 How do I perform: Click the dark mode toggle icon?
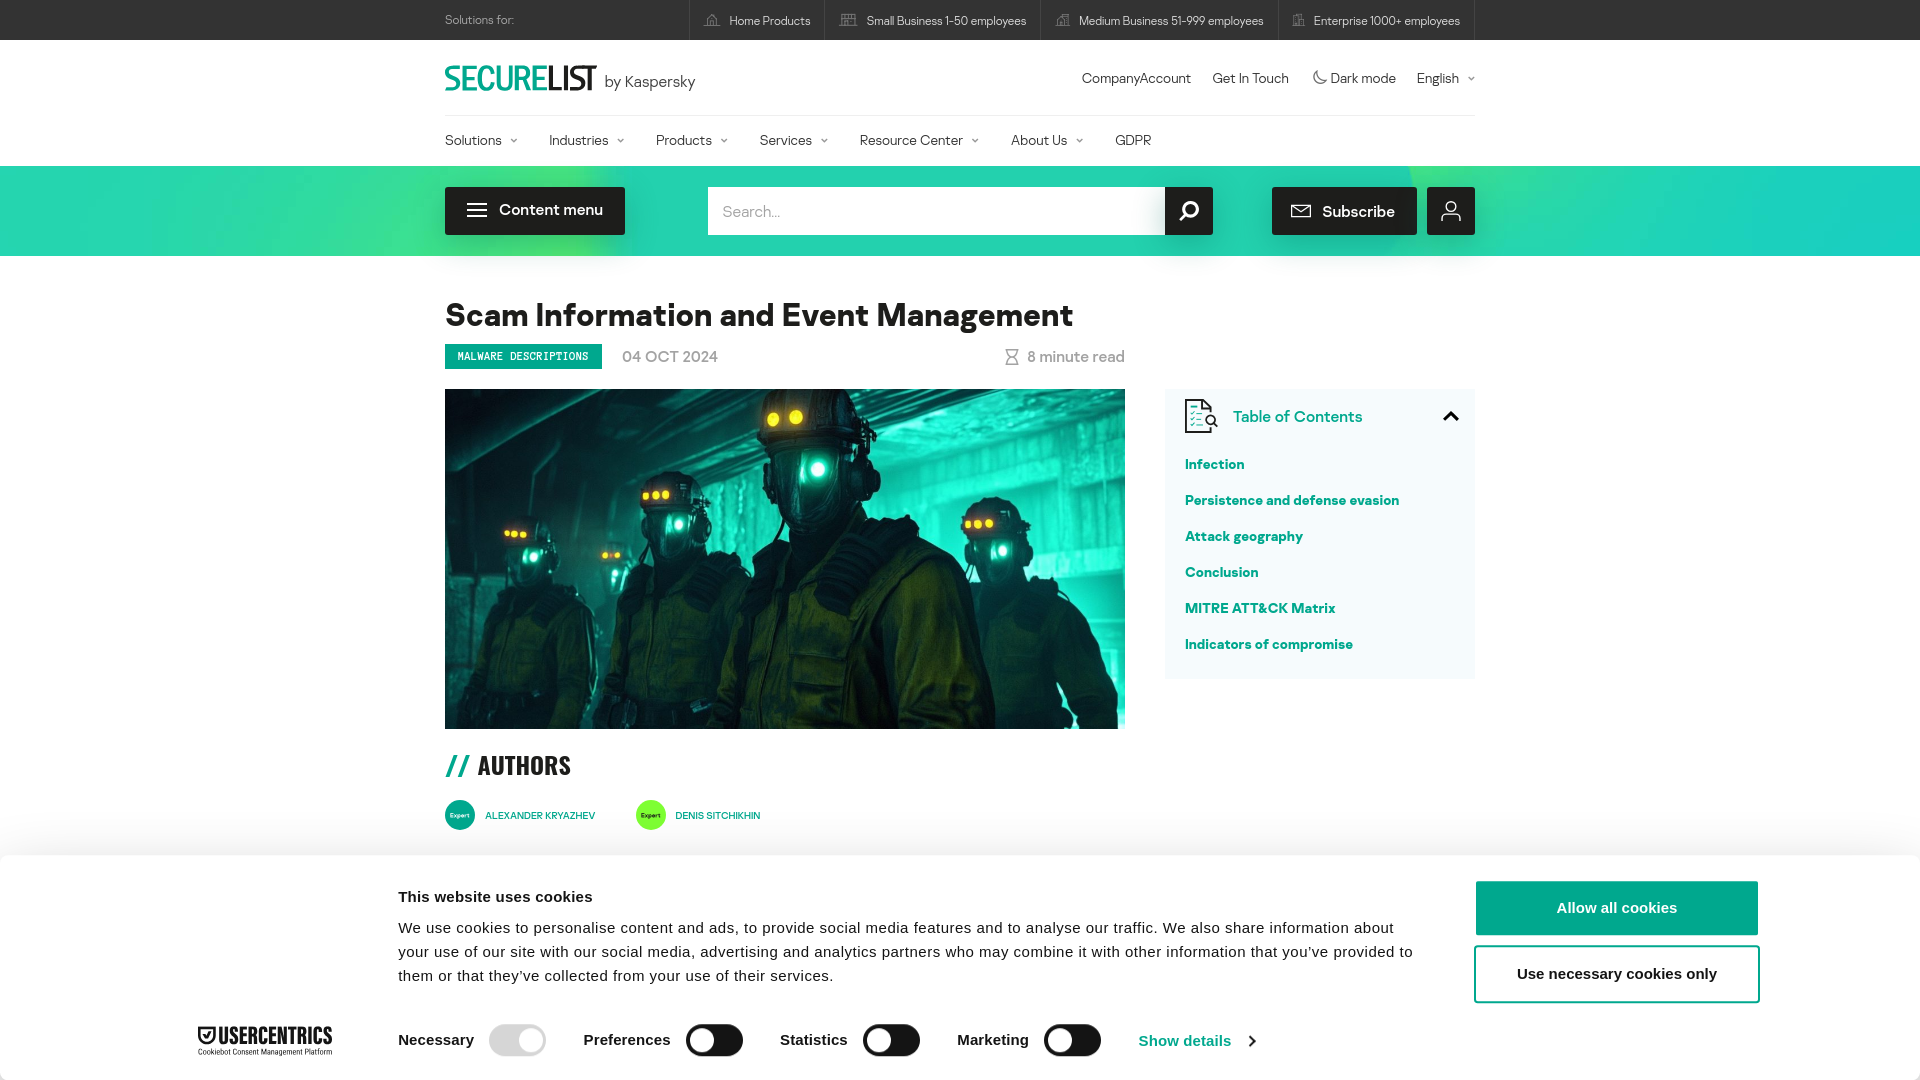tap(1319, 76)
